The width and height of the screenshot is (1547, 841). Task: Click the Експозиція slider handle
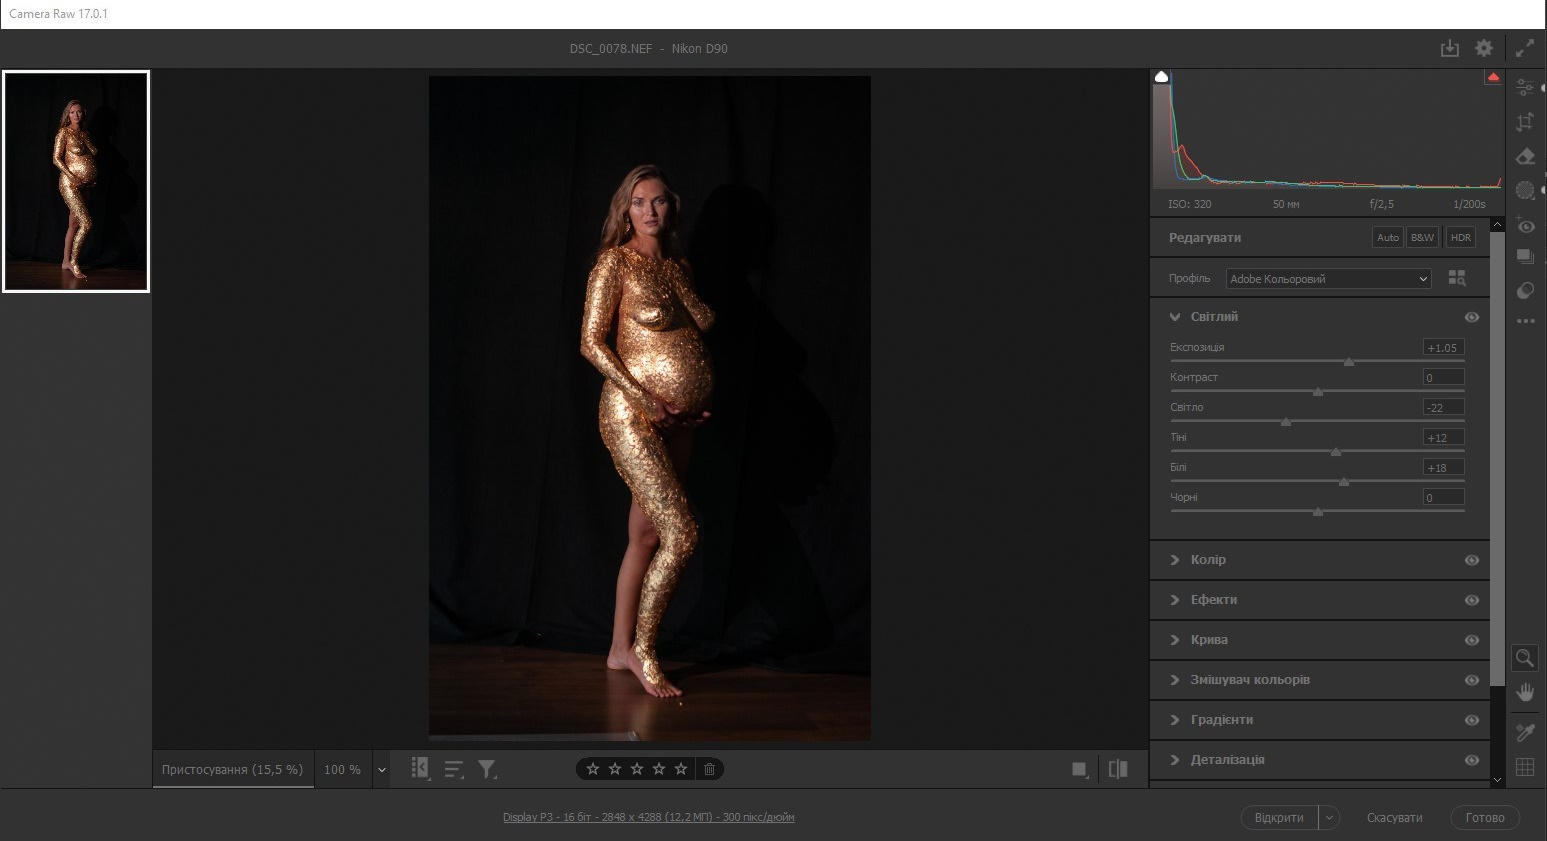pos(1349,362)
